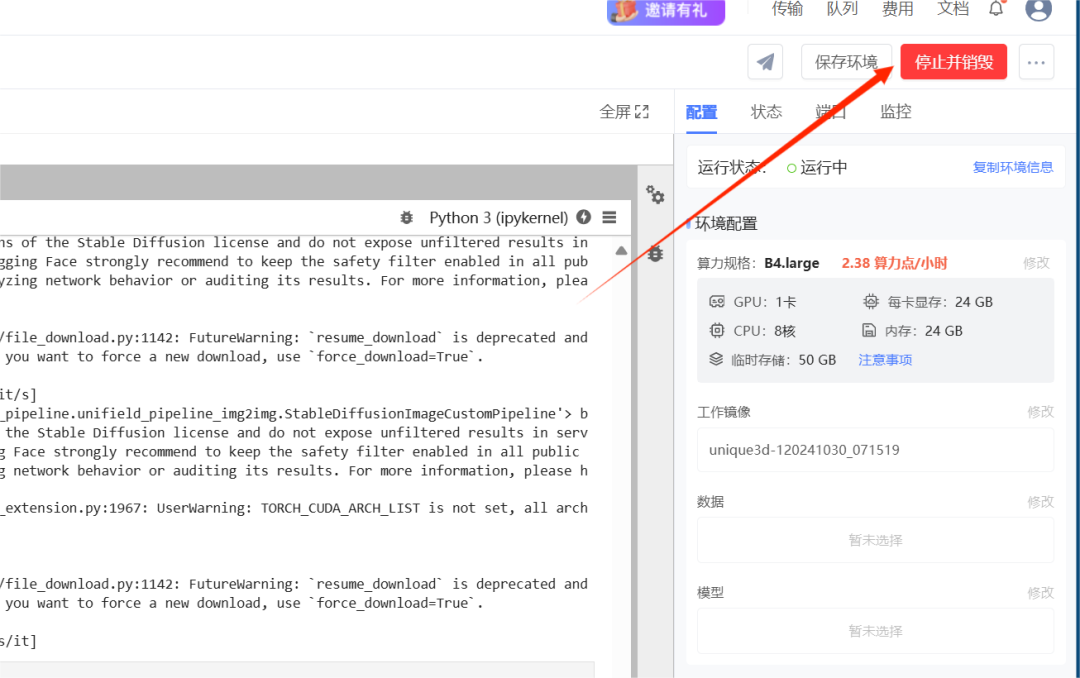The height and width of the screenshot is (678, 1080).
Task: Select the Python 3 (ipykernel) kernel name
Action: [499, 218]
